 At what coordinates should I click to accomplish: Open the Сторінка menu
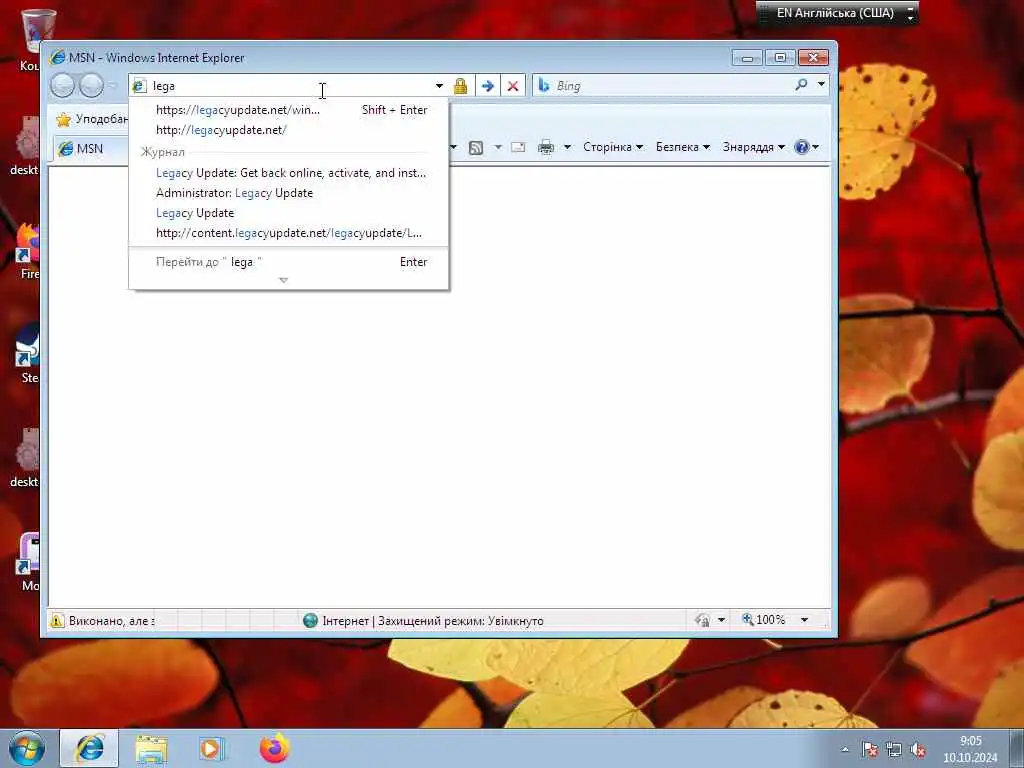613,147
